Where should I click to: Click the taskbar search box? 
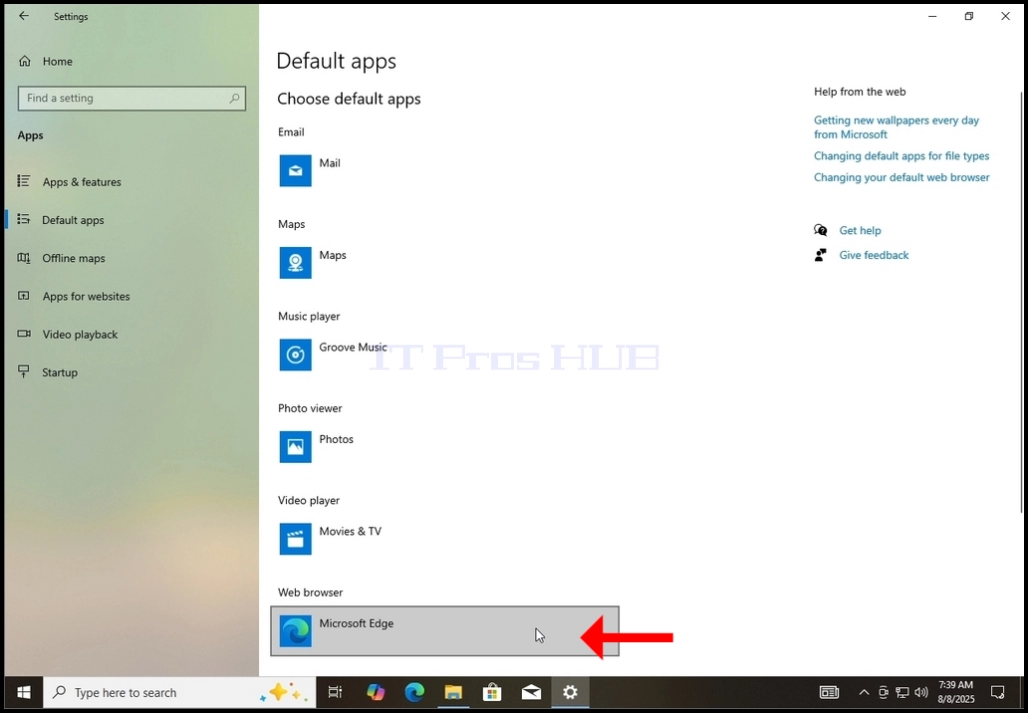click(179, 692)
